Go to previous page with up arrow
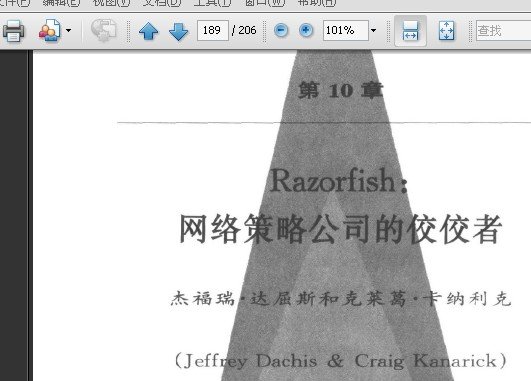531x381 pixels. click(x=149, y=31)
